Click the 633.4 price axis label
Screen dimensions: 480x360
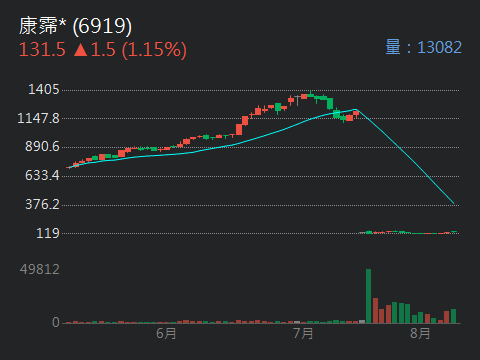click(x=42, y=175)
